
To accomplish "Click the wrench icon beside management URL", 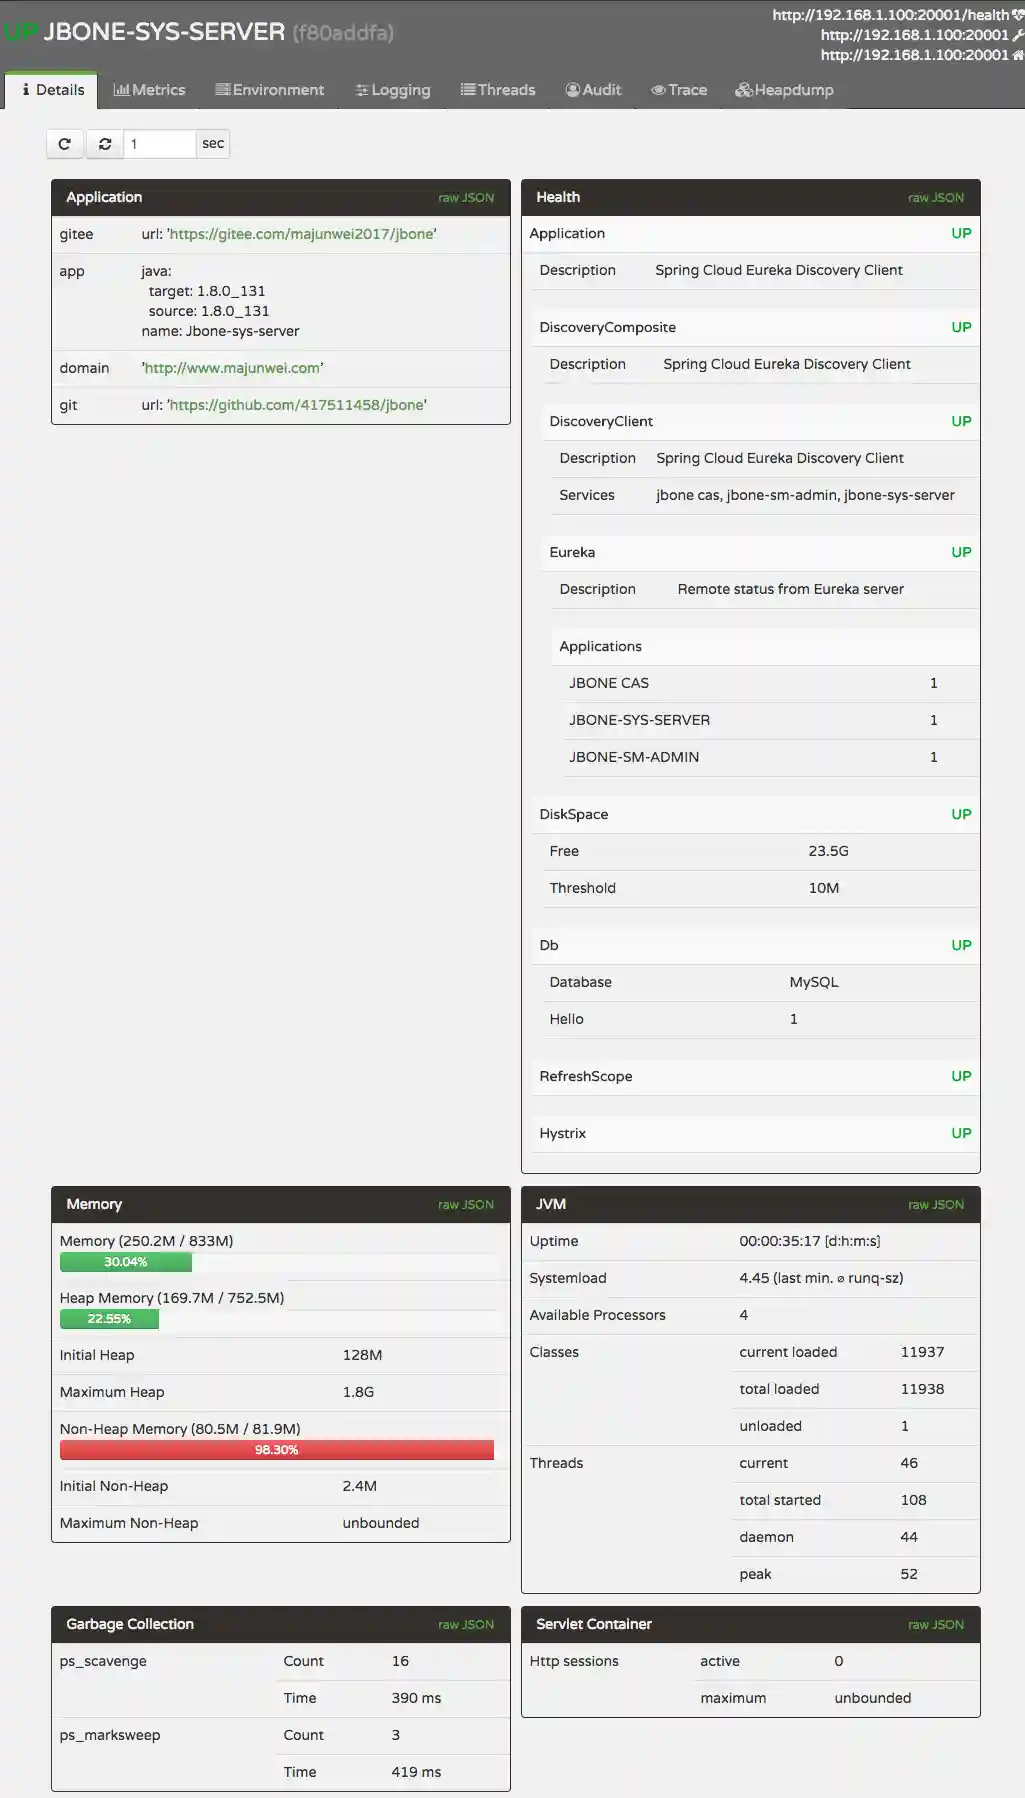I will click(x=1018, y=35).
